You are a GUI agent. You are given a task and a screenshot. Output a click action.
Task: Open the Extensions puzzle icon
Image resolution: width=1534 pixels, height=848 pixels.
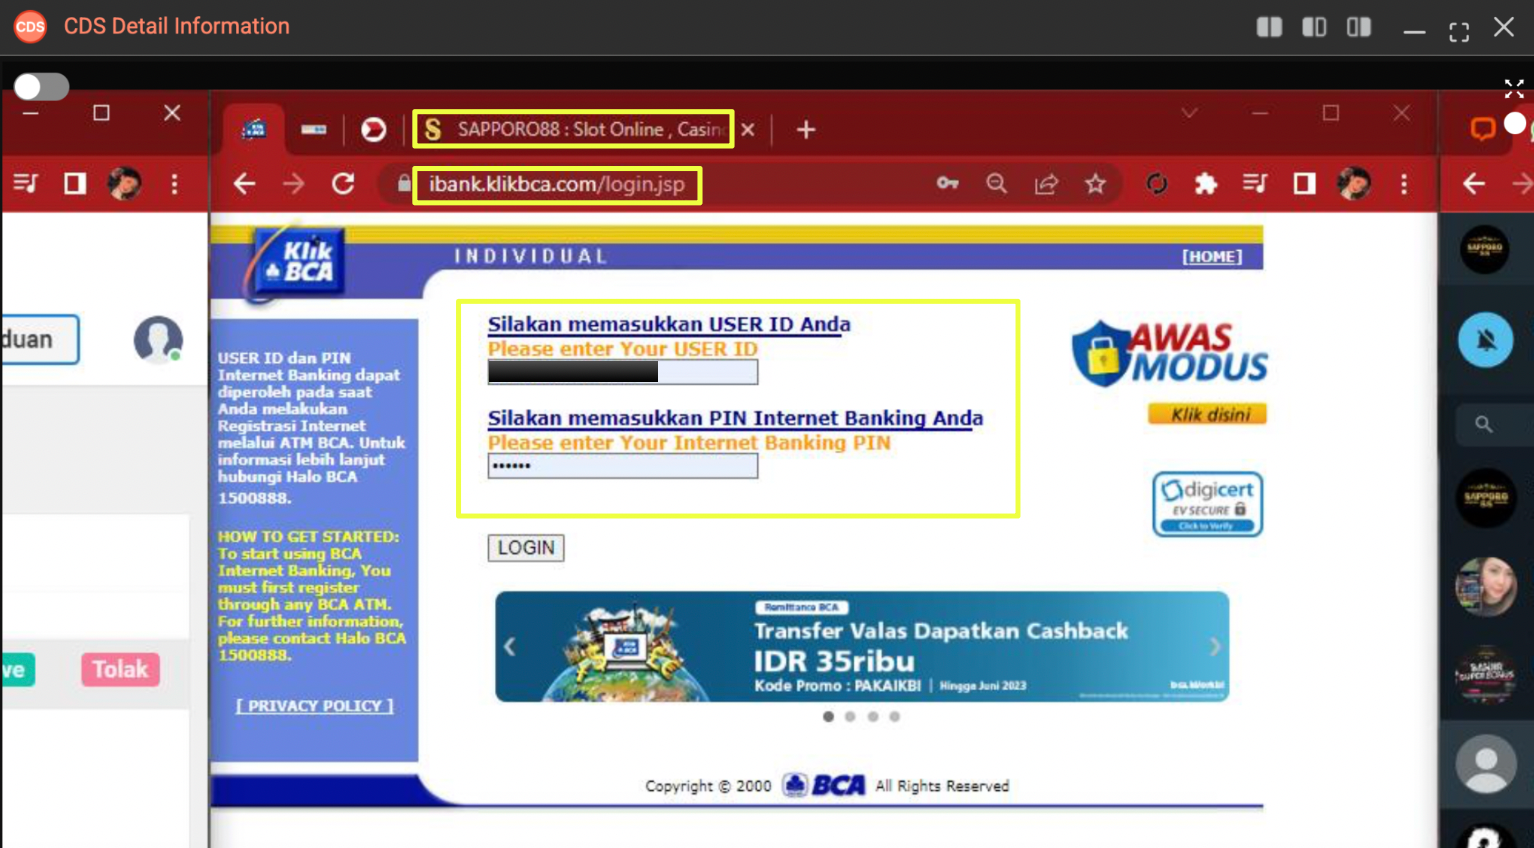(1206, 184)
